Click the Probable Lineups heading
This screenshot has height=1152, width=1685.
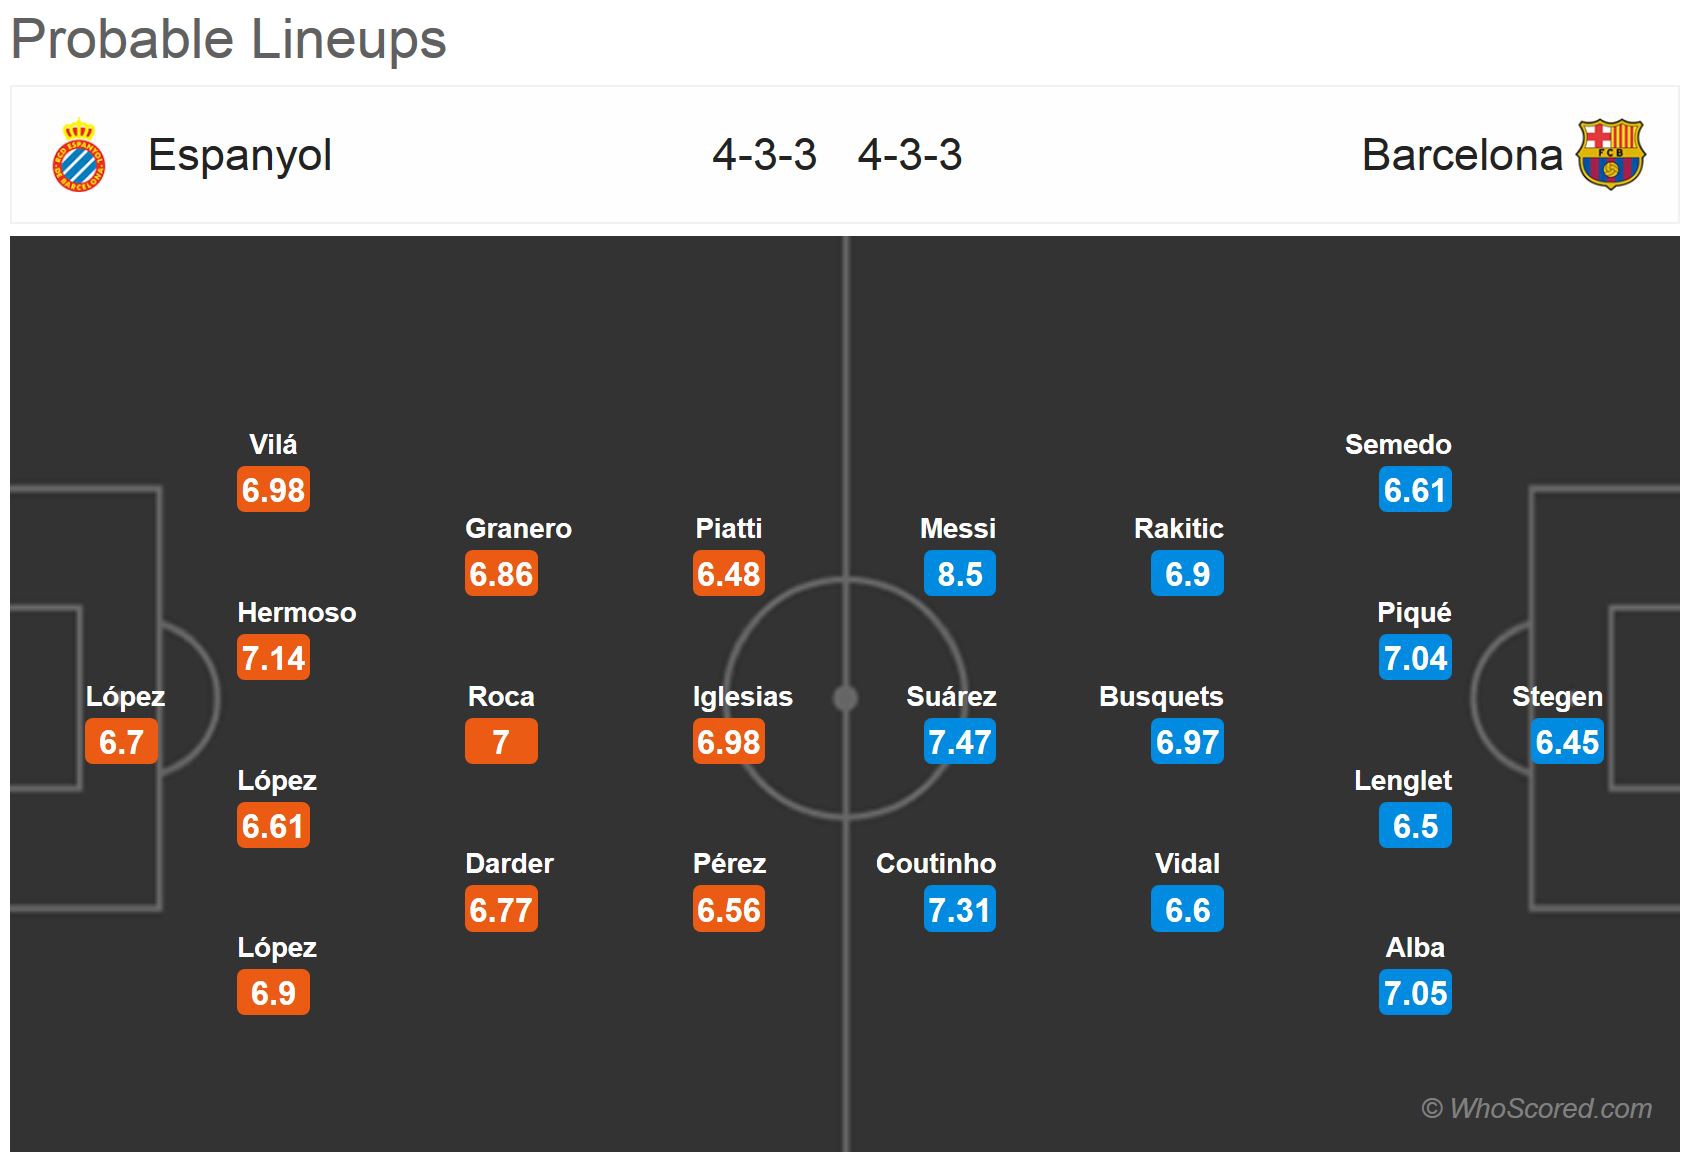click(x=228, y=40)
